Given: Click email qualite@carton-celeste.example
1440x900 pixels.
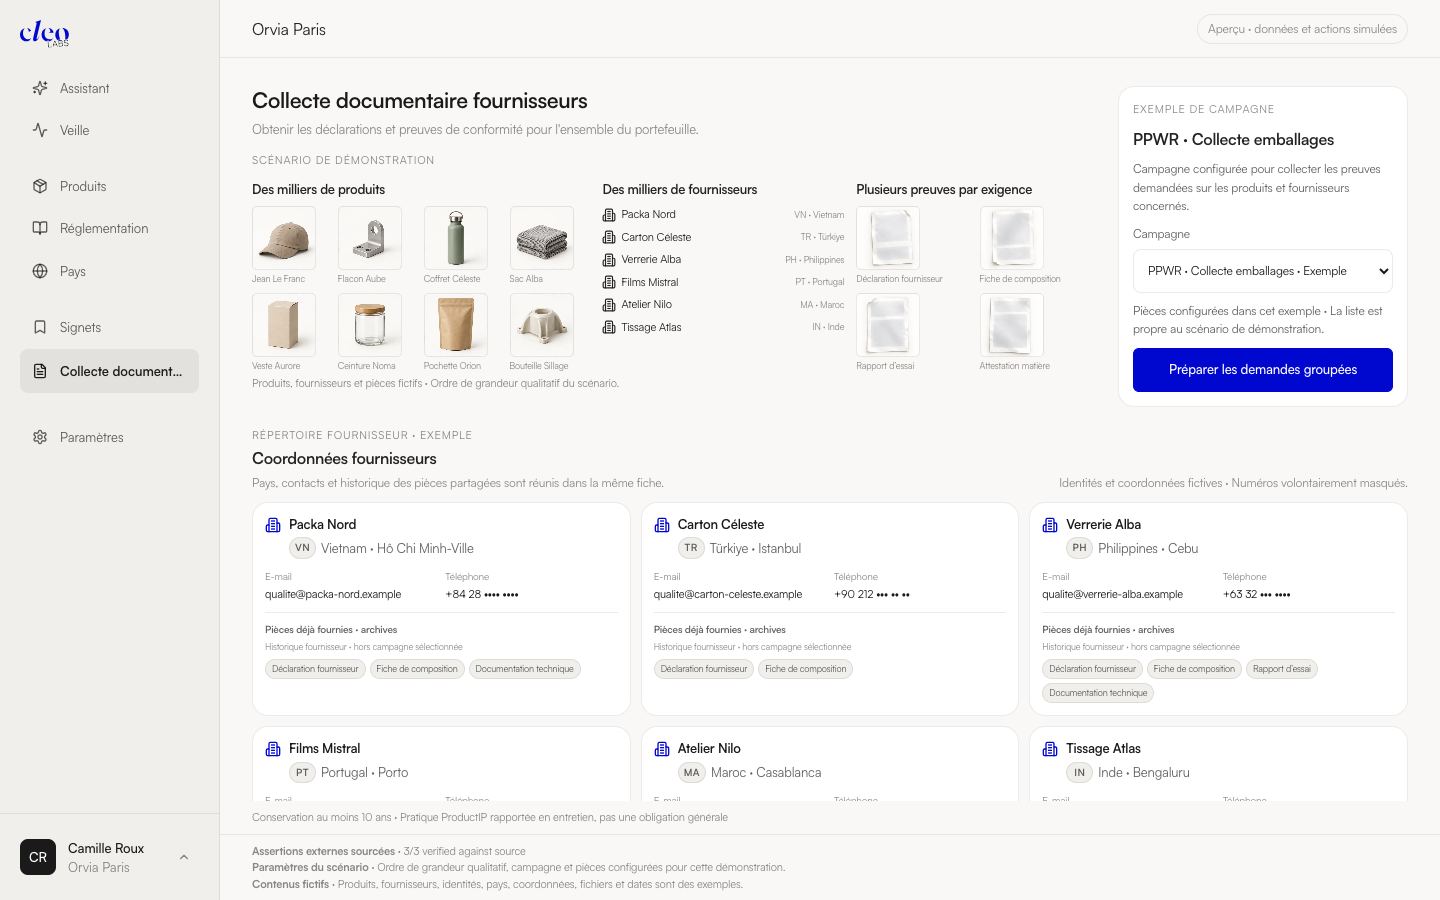Looking at the screenshot, I should 728,594.
